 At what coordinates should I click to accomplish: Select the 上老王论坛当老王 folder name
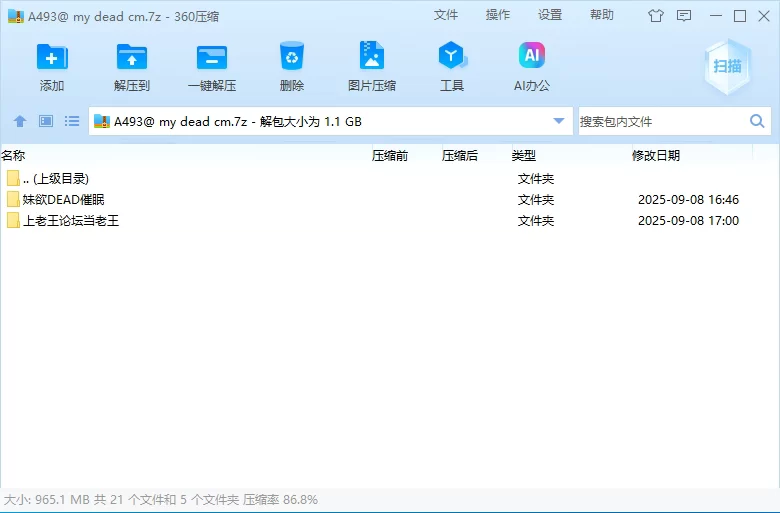coord(71,220)
